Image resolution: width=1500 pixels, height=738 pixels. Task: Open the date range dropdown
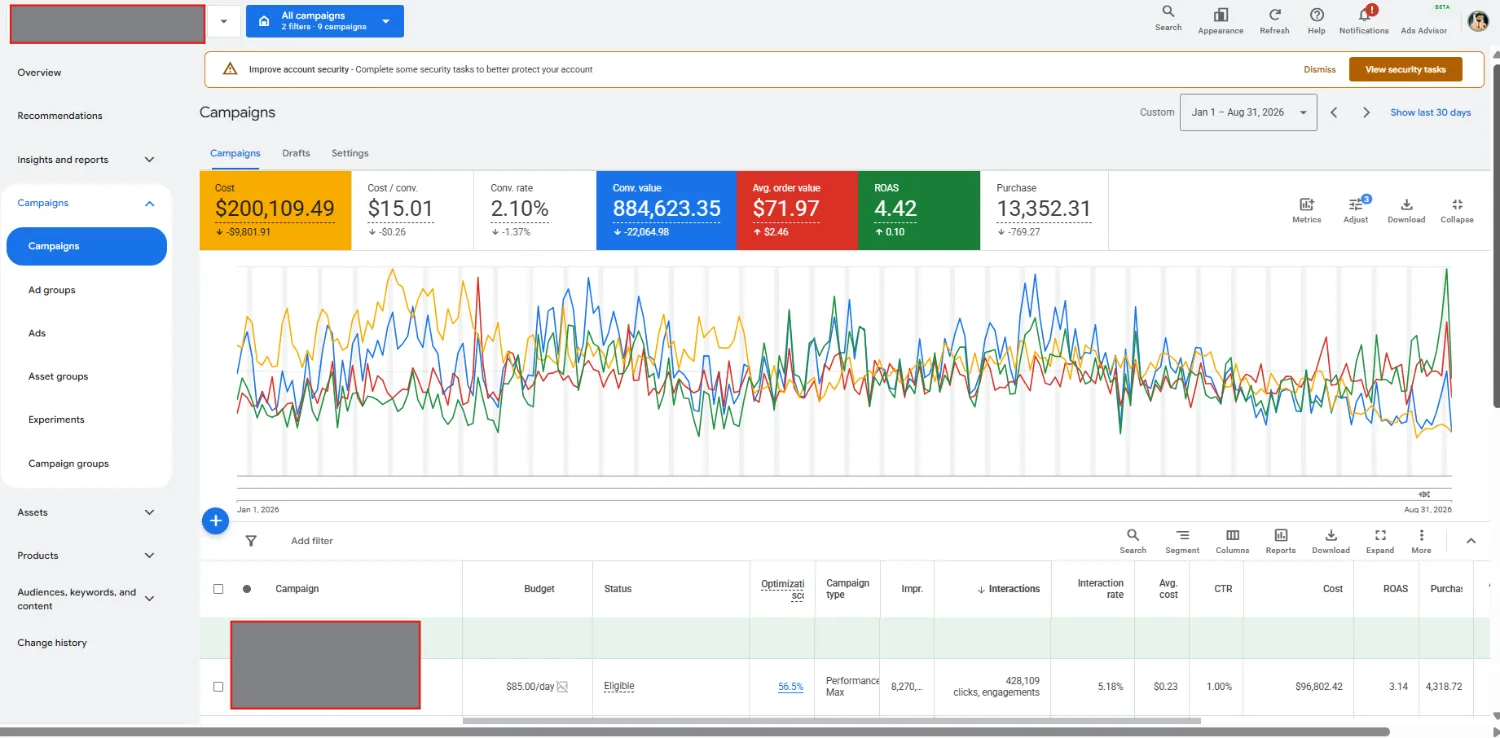[1249, 113]
